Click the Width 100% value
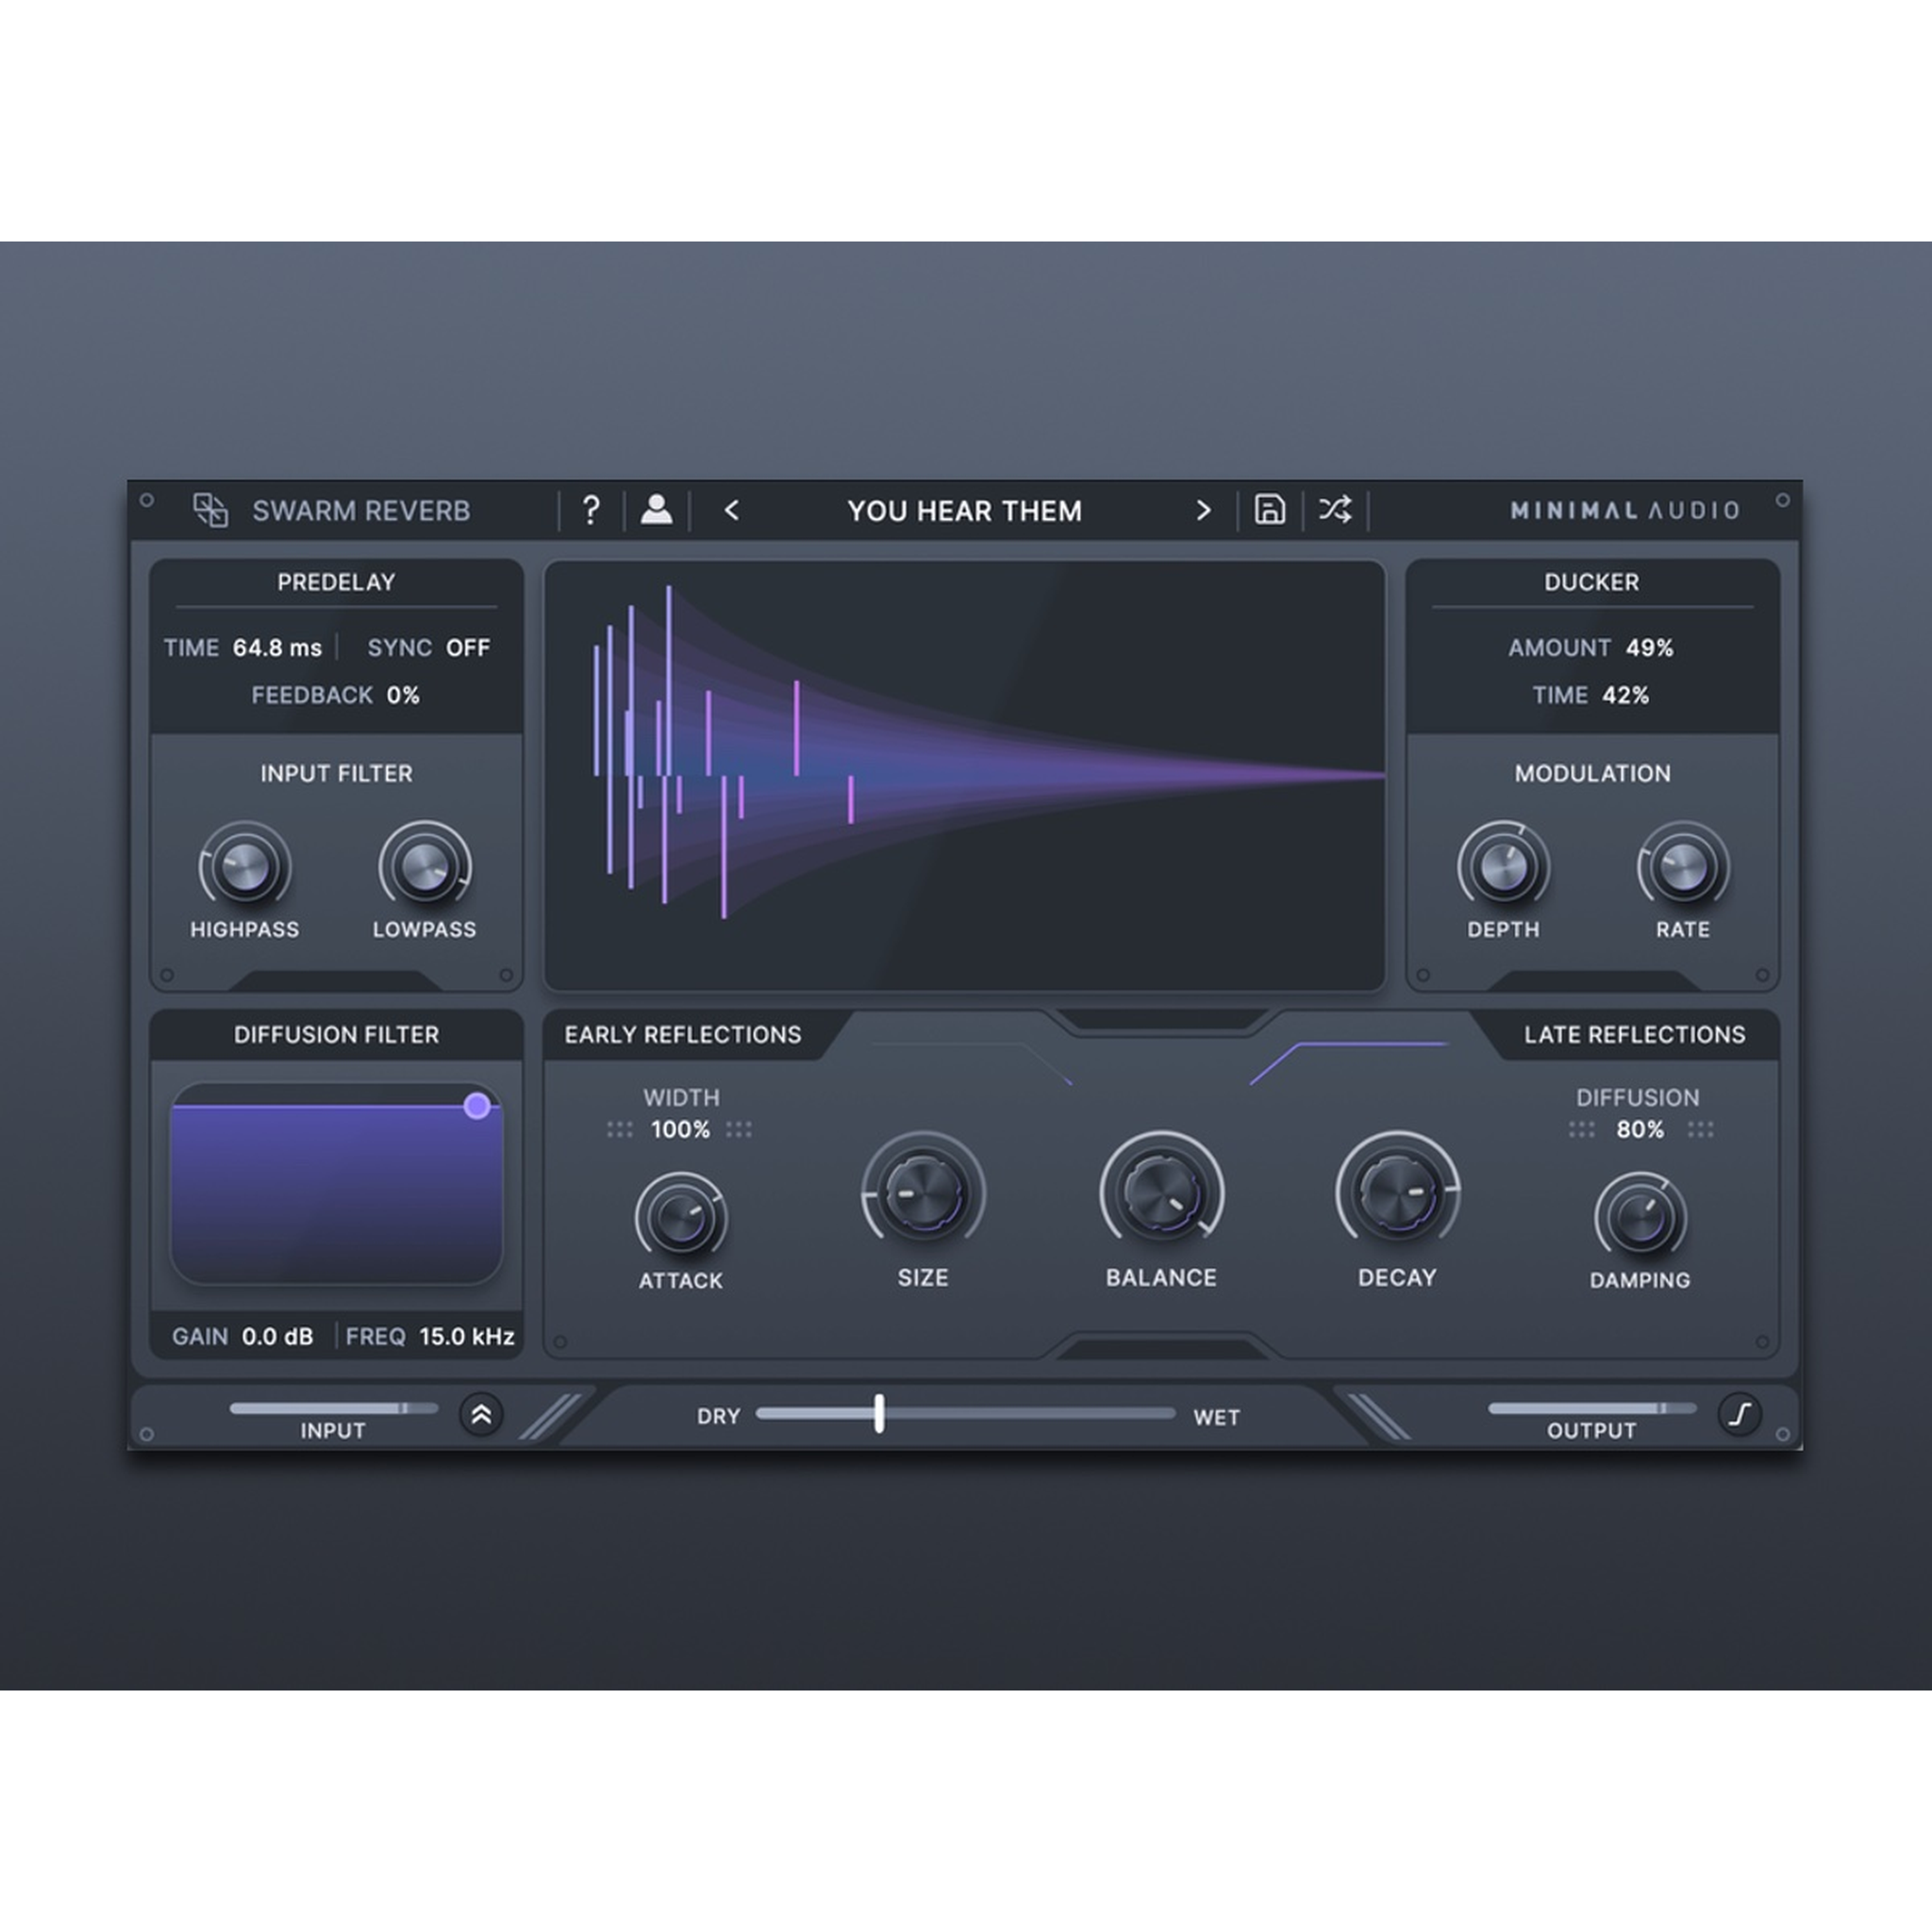The image size is (1932, 1932). [x=681, y=1130]
